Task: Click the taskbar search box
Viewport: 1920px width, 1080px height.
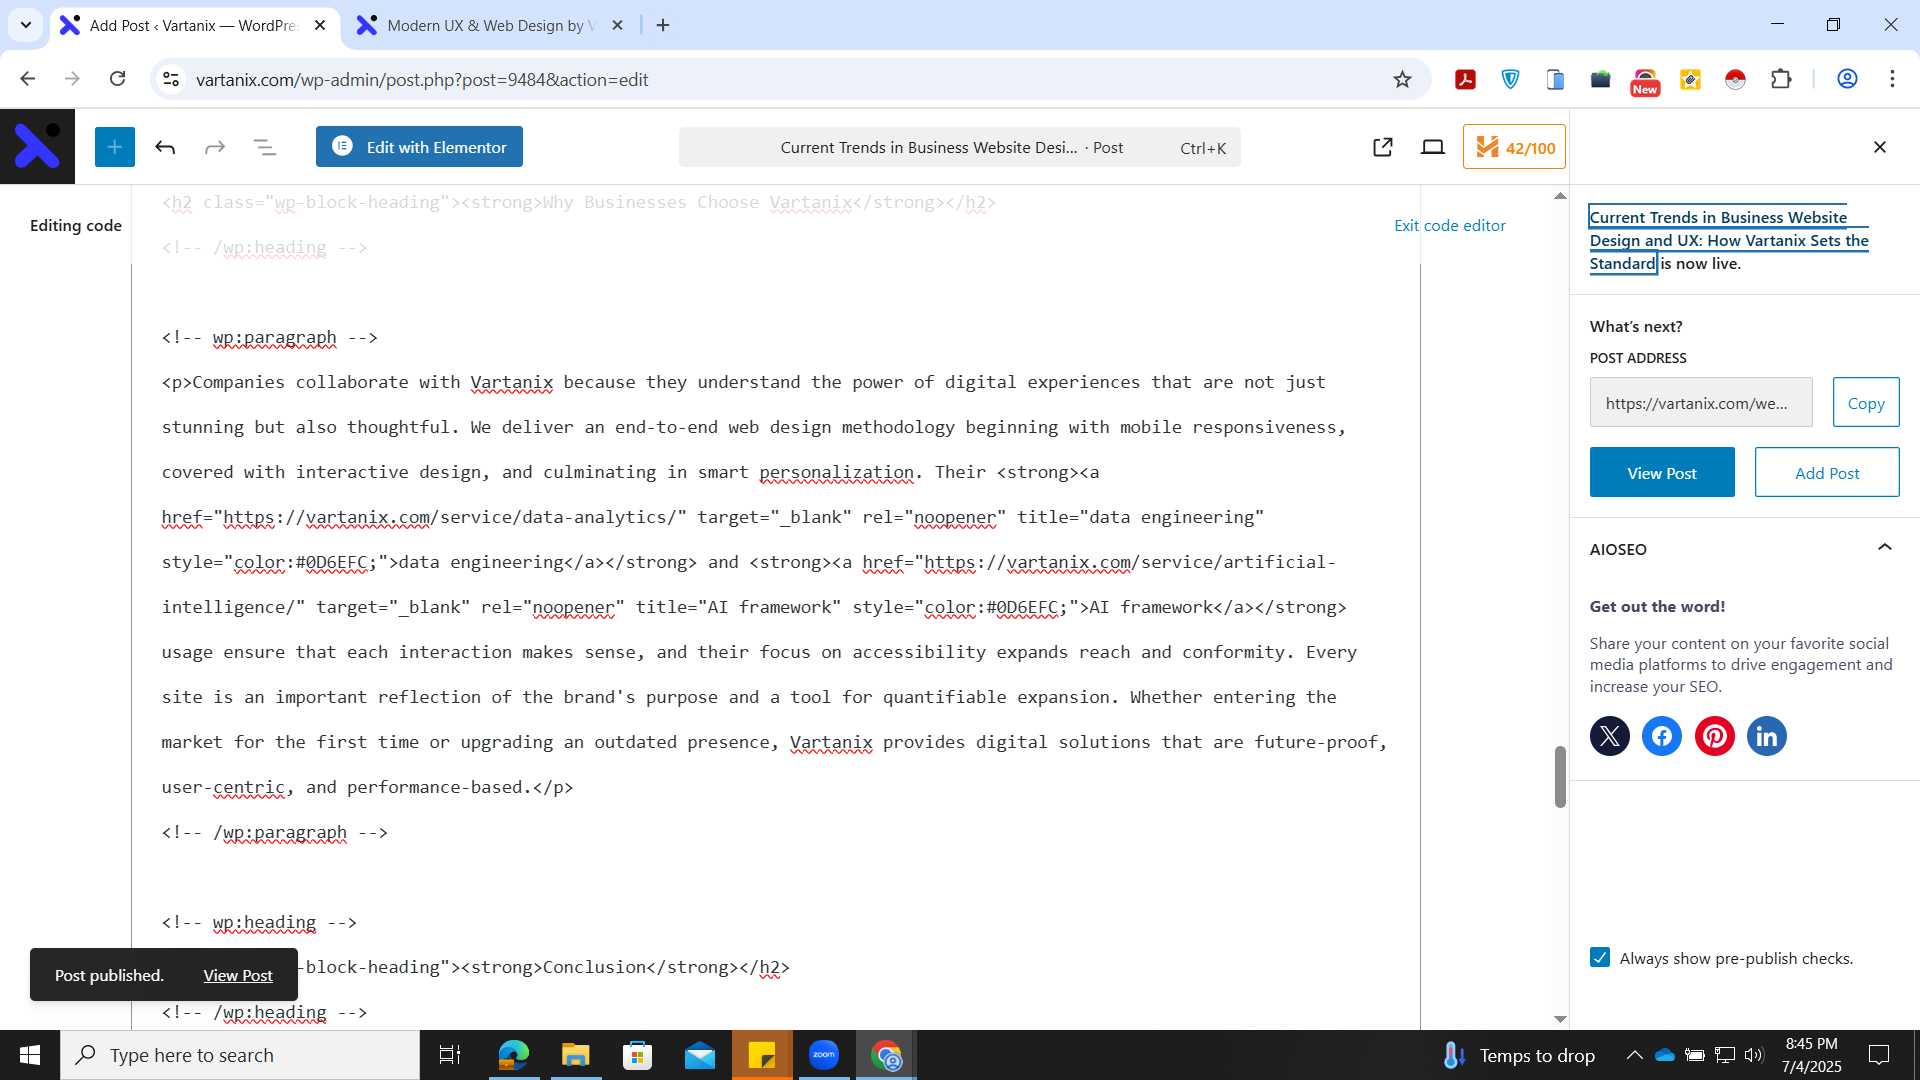Action: [240, 1055]
